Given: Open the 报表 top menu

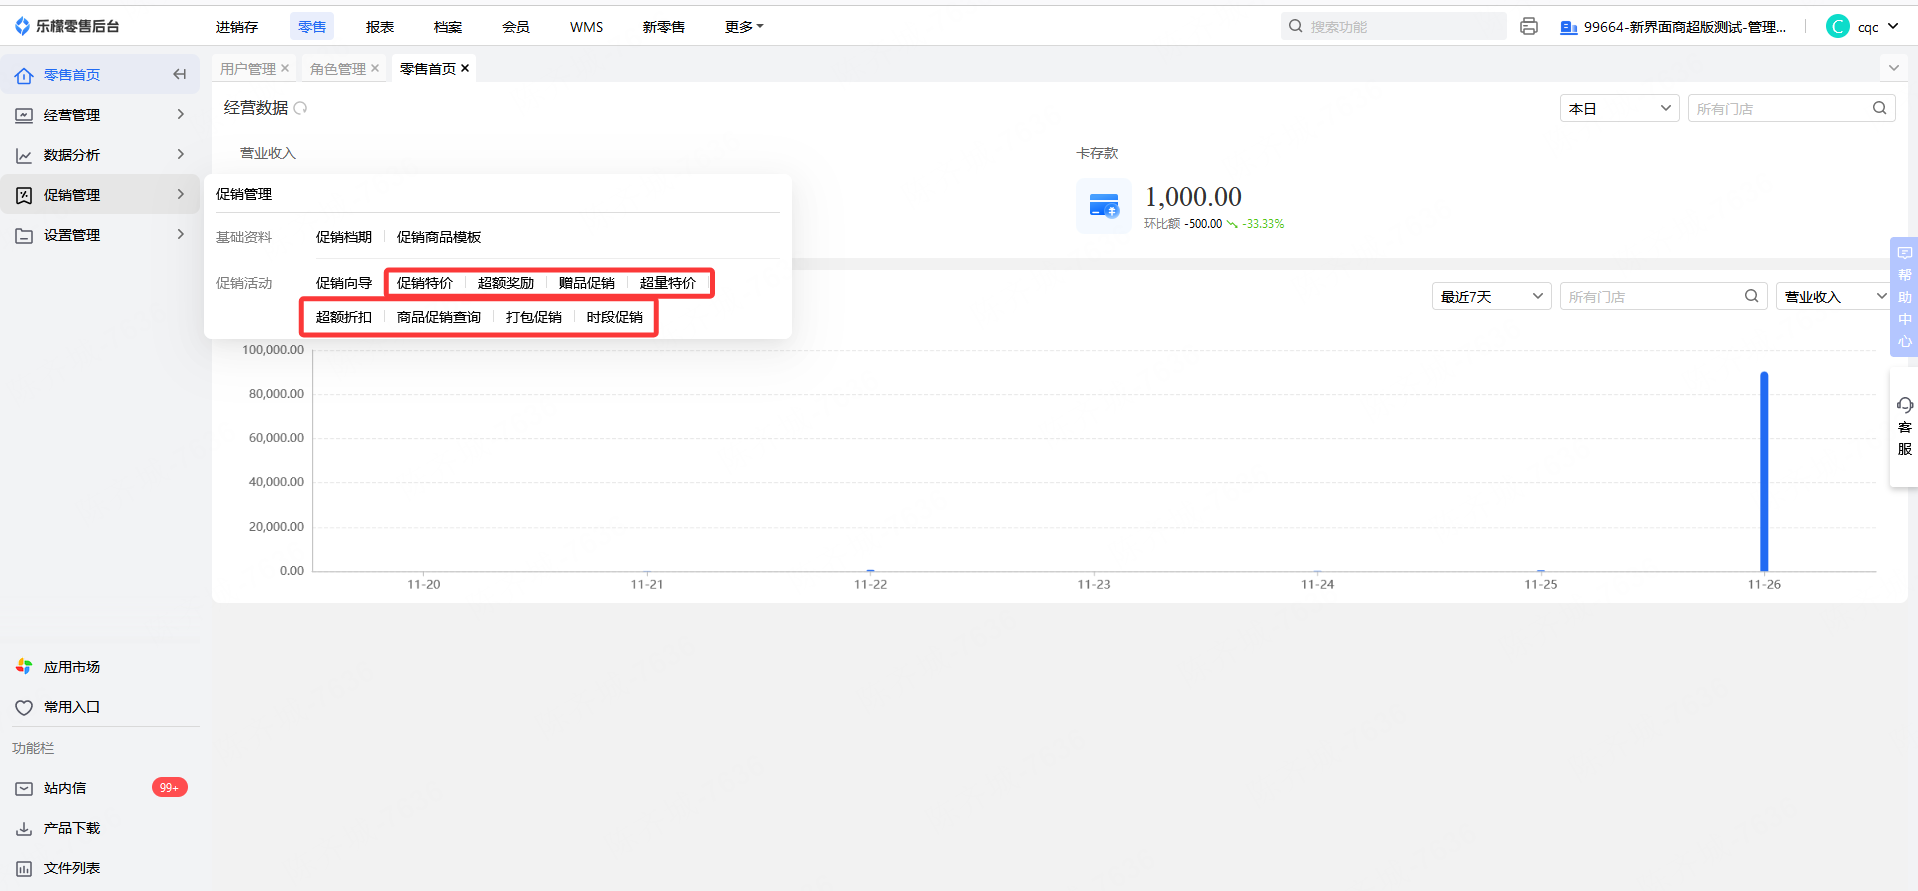Looking at the screenshot, I should (380, 27).
